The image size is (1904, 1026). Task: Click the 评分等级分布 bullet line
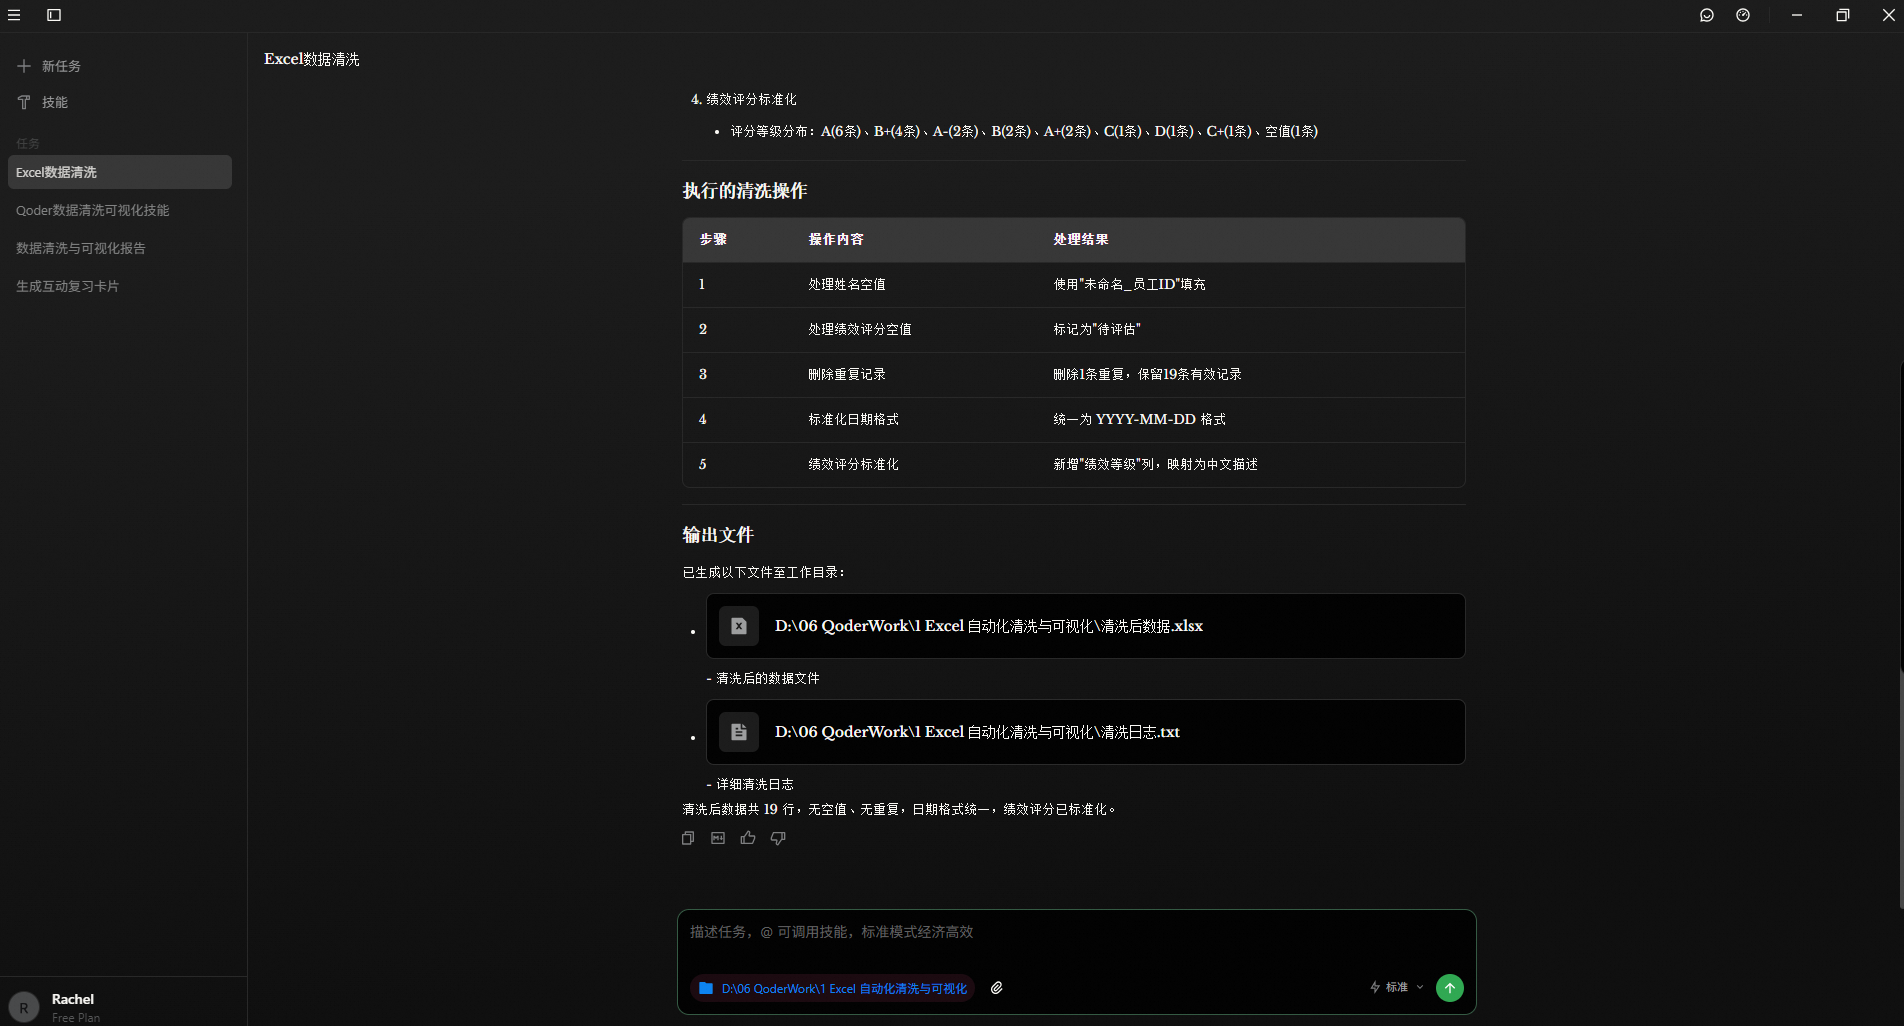coord(1024,132)
